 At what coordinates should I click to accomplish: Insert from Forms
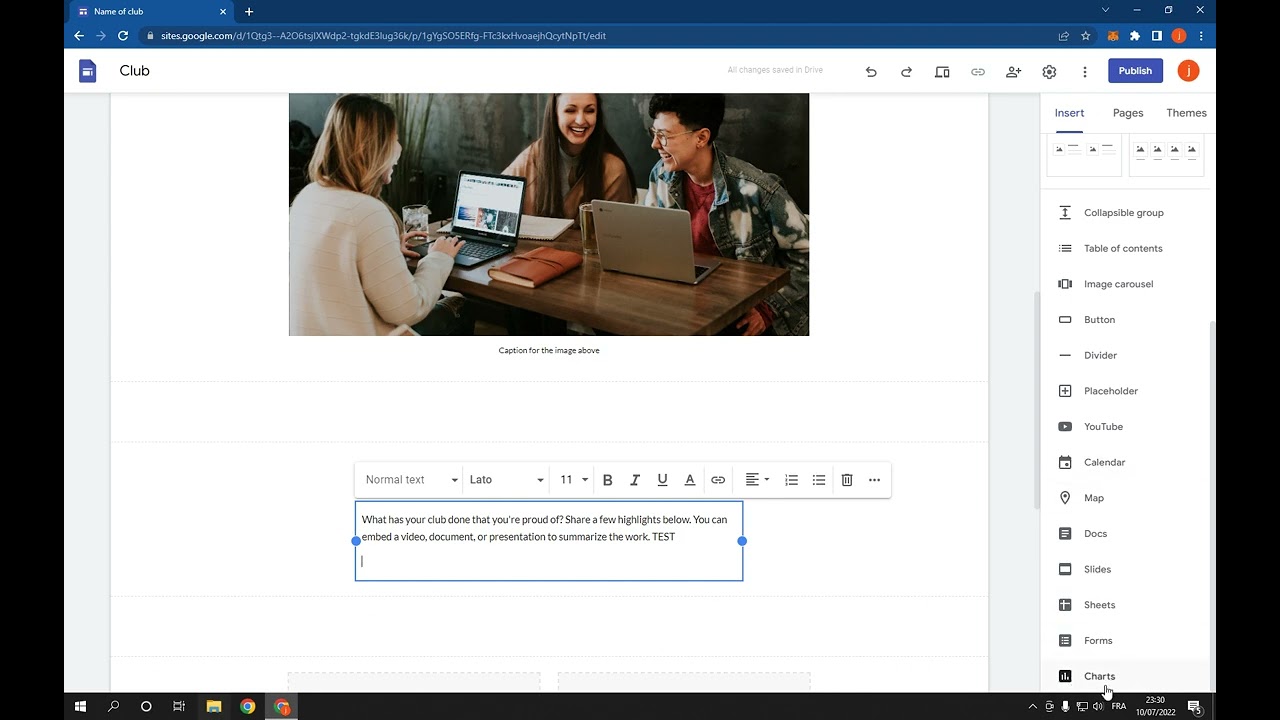coord(1125,641)
